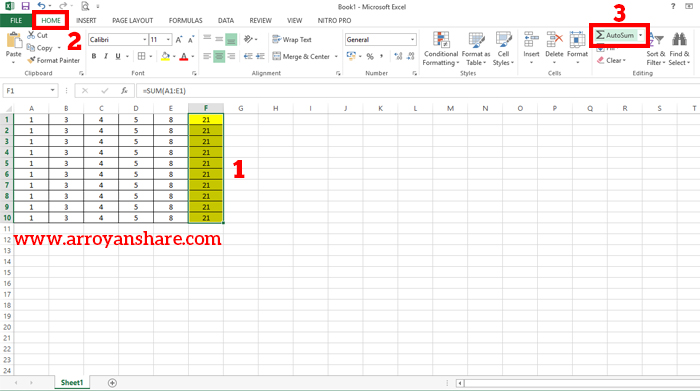Select column header G

pos(241,108)
